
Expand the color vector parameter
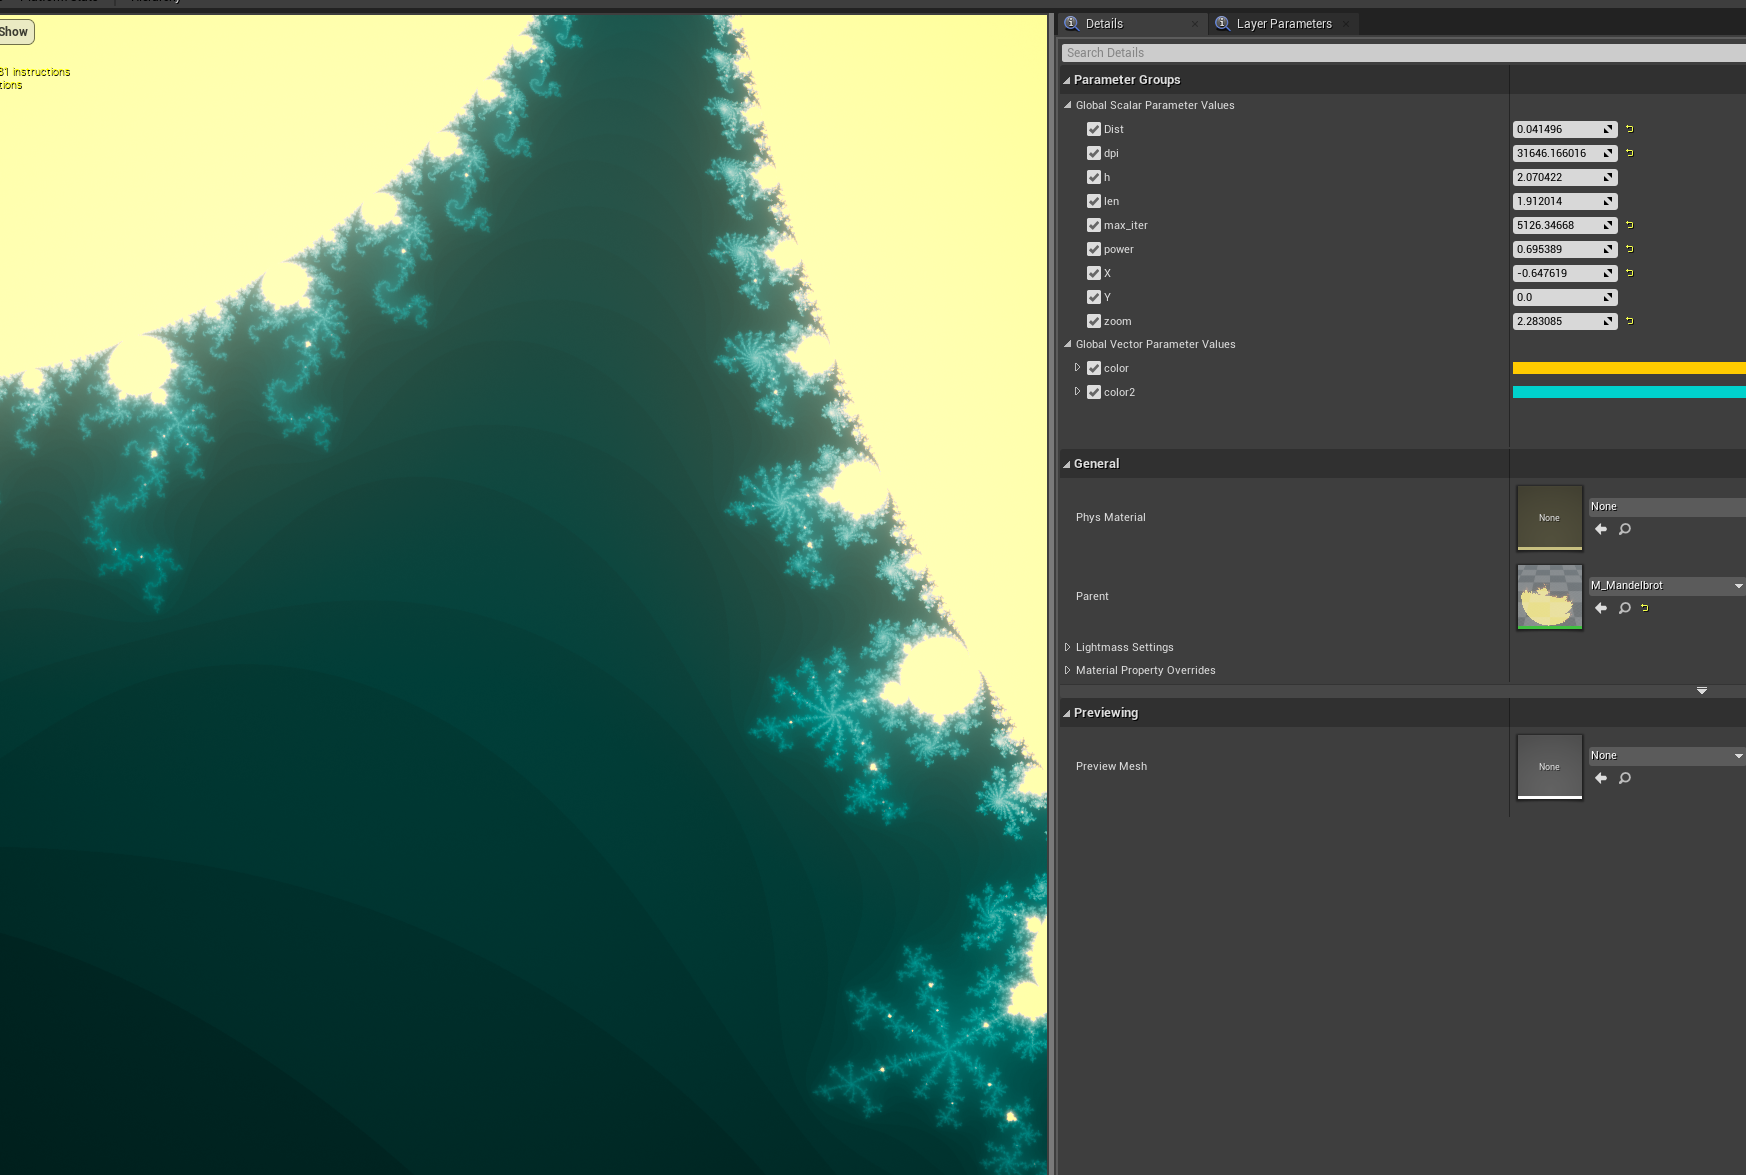(x=1077, y=368)
